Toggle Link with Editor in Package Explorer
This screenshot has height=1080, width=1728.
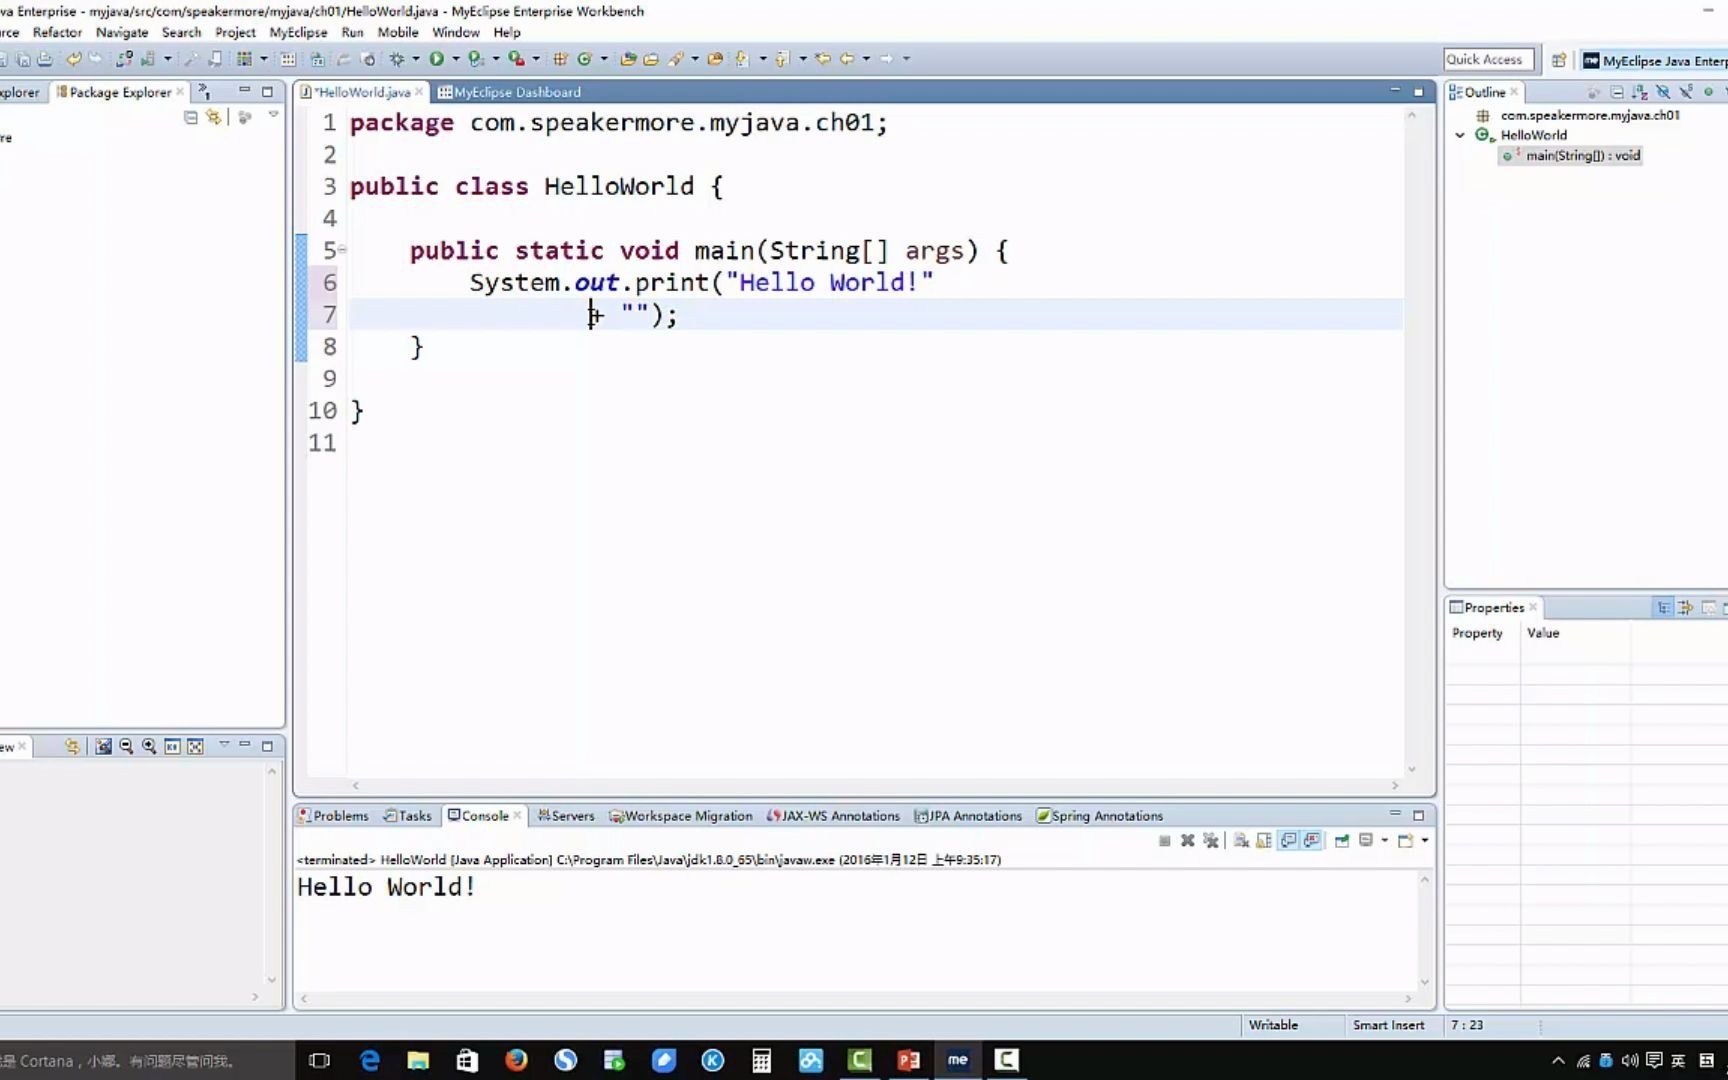tap(213, 117)
